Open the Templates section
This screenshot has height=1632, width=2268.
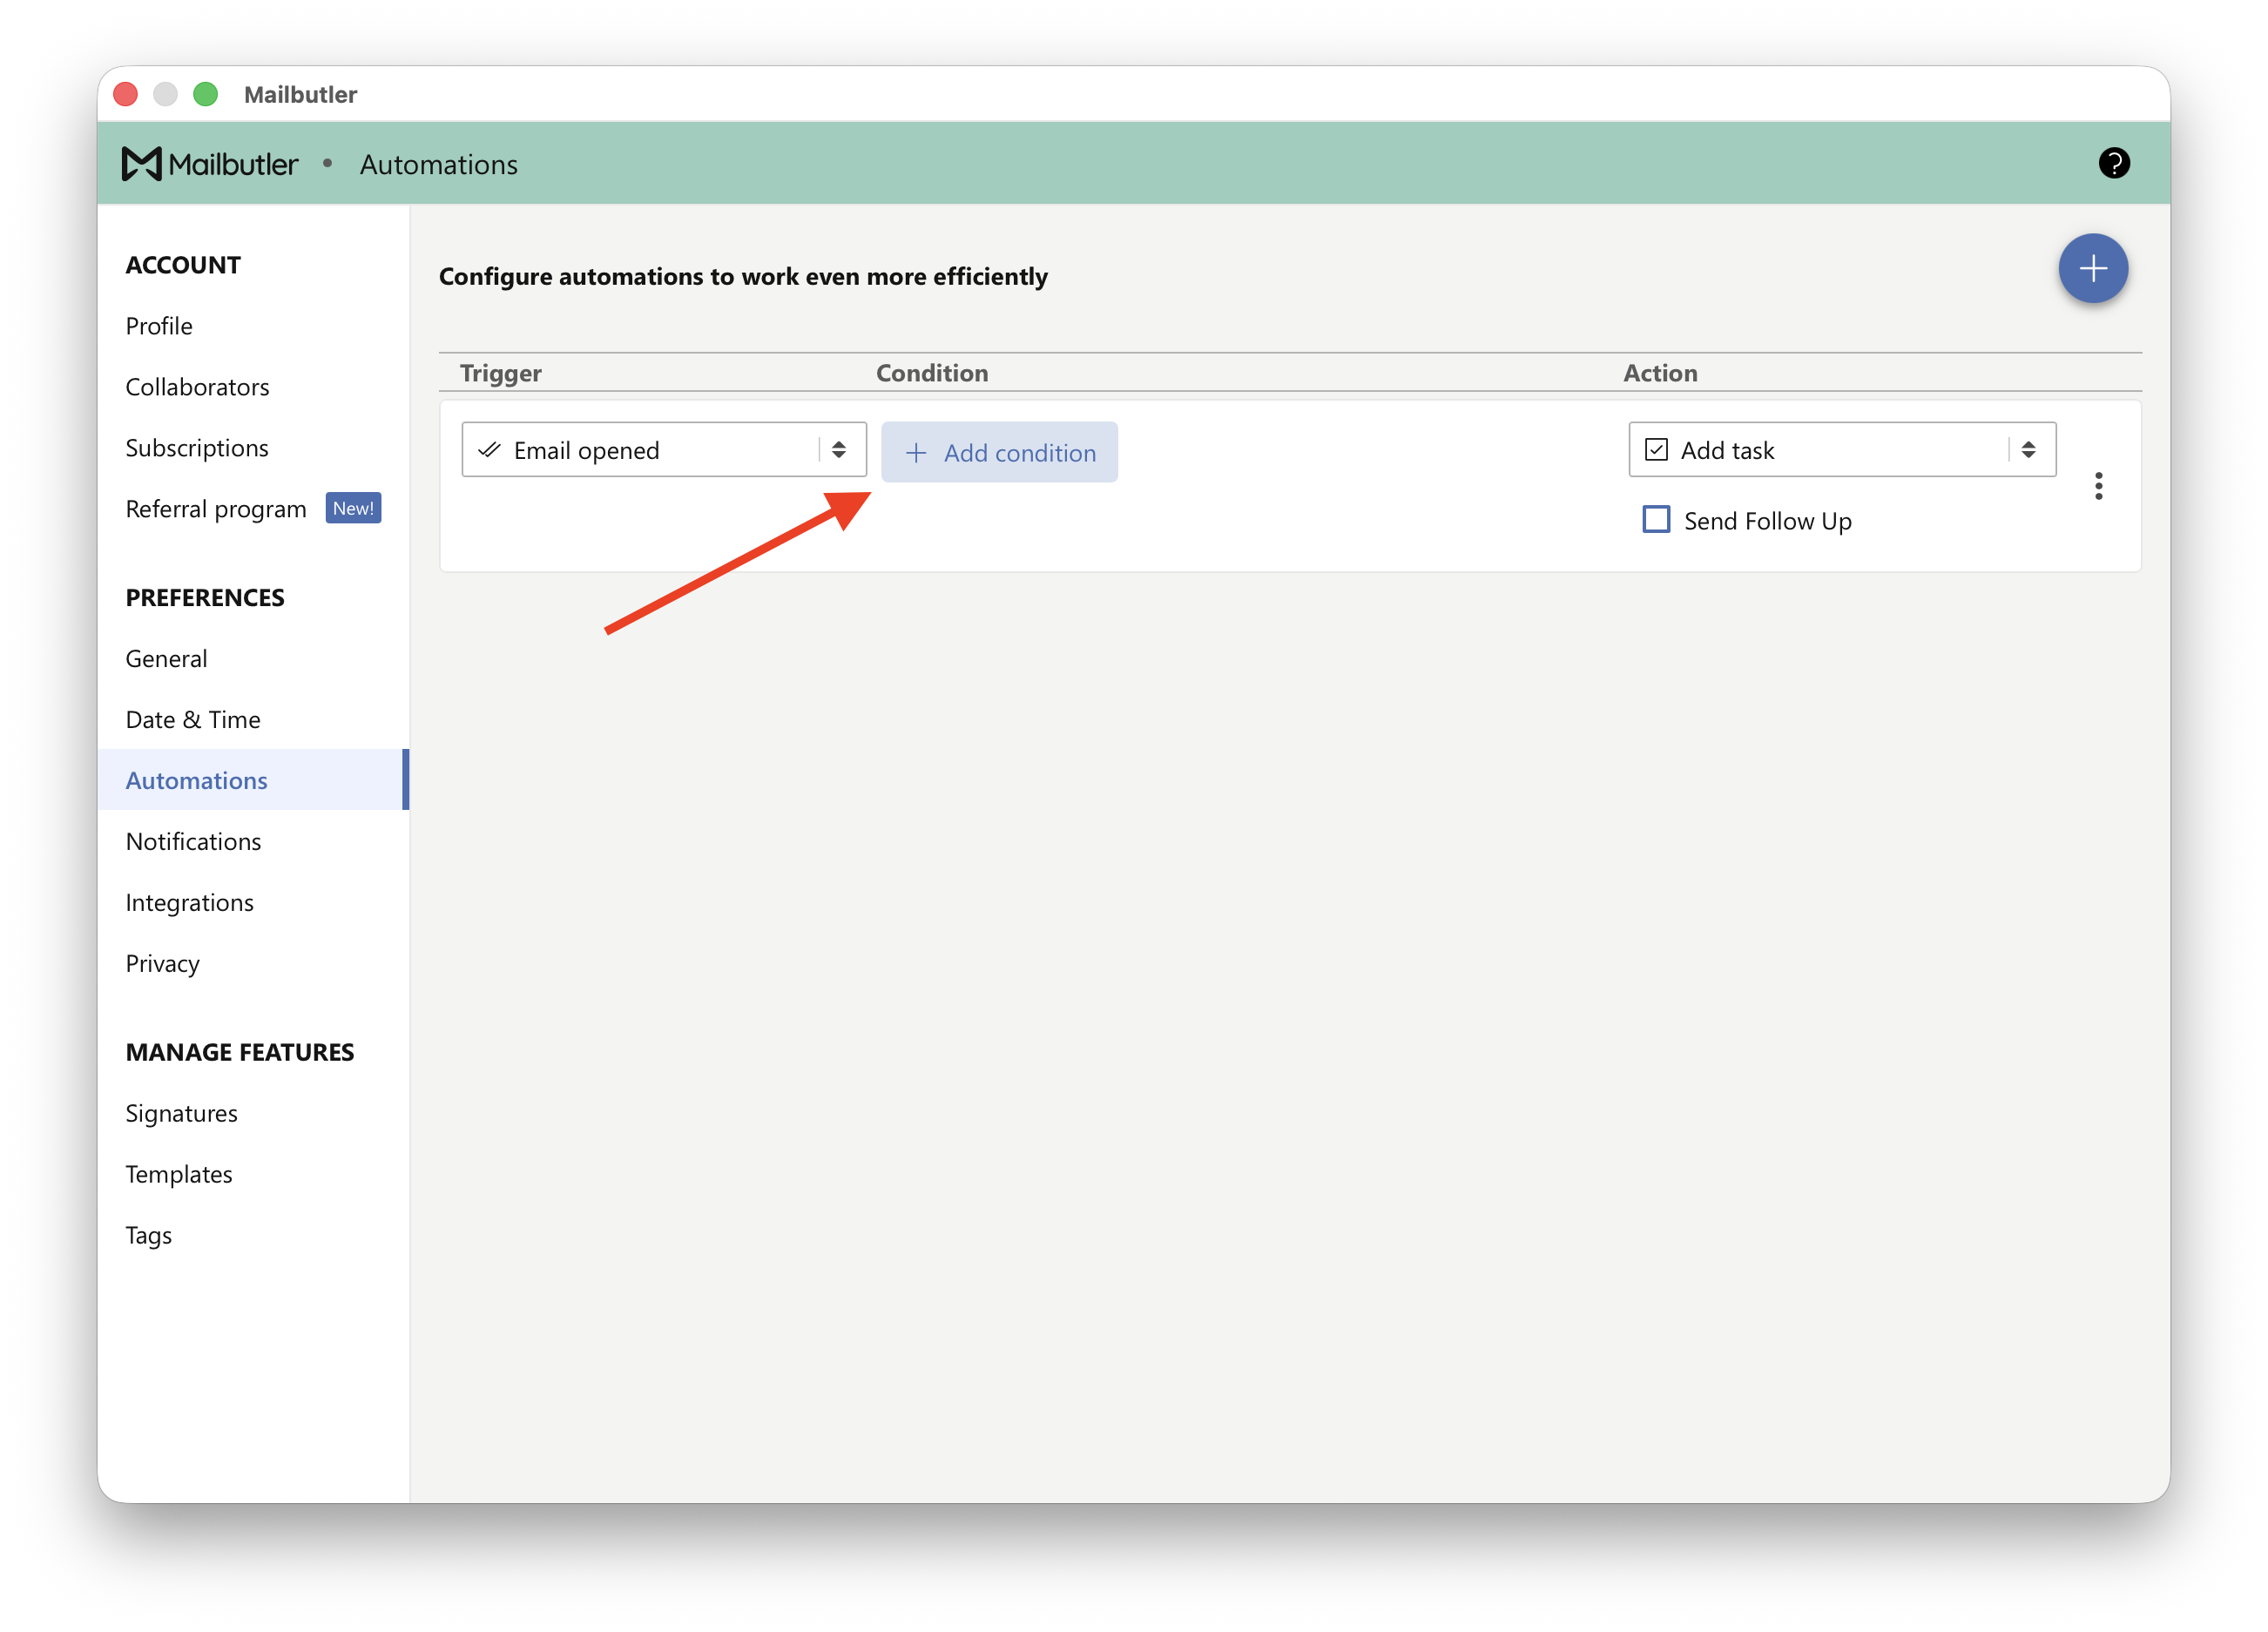tap(178, 1174)
